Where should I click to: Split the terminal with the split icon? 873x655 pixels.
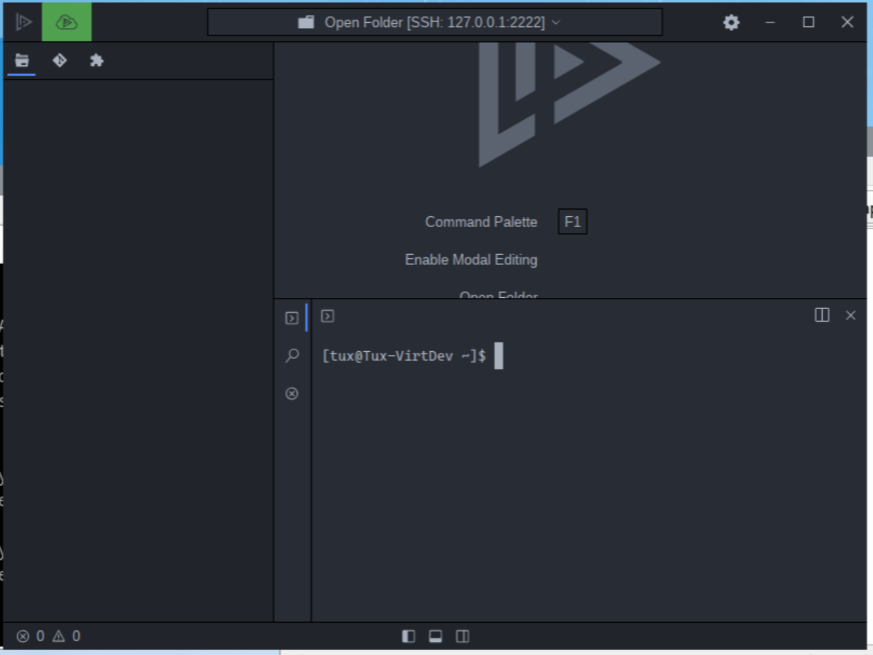[x=822, y=315]
